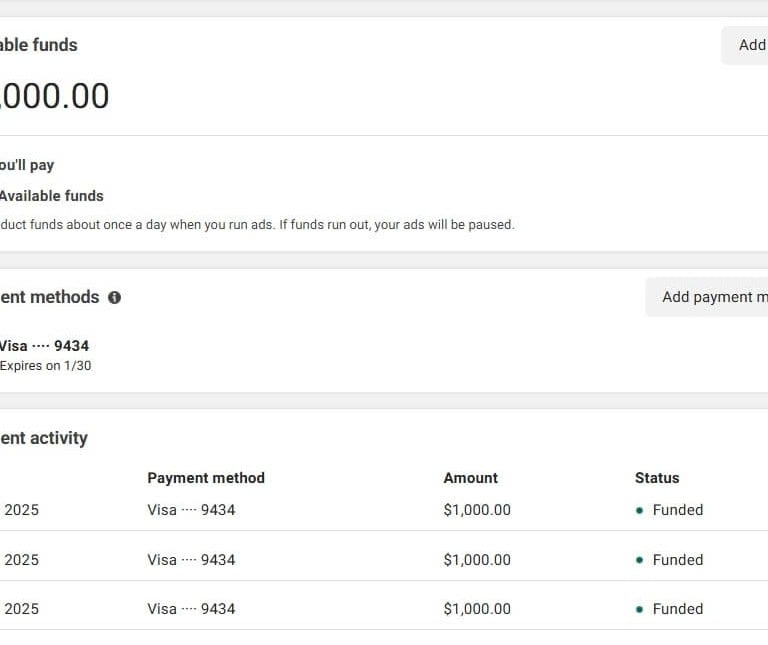Click the info icon beside payment methods
Screen dimensions: 768x645
coord(114,297)
